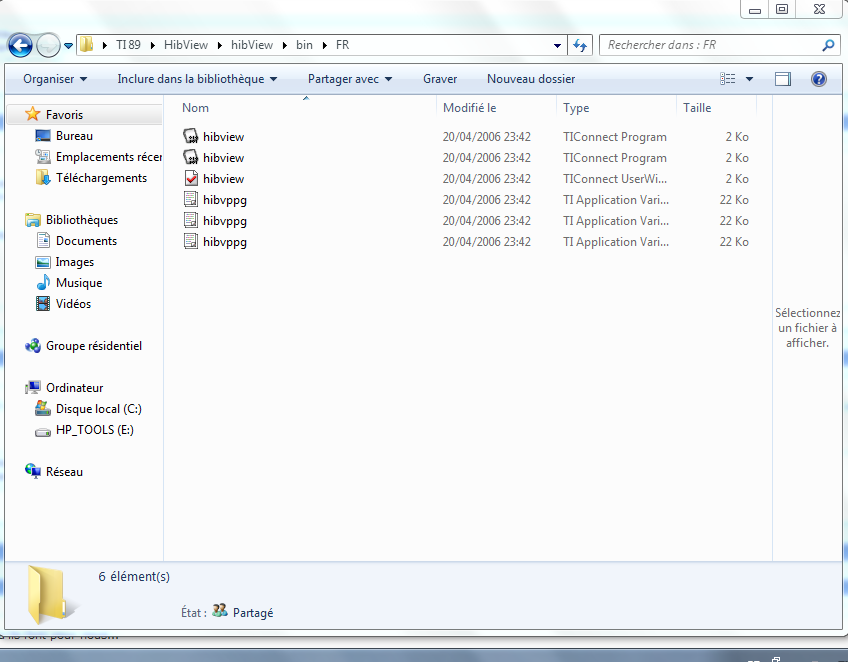The width and height of the screenshot is (848, 662).
Task: Open the Help question mark icon
Action: (x=818, y=79)
